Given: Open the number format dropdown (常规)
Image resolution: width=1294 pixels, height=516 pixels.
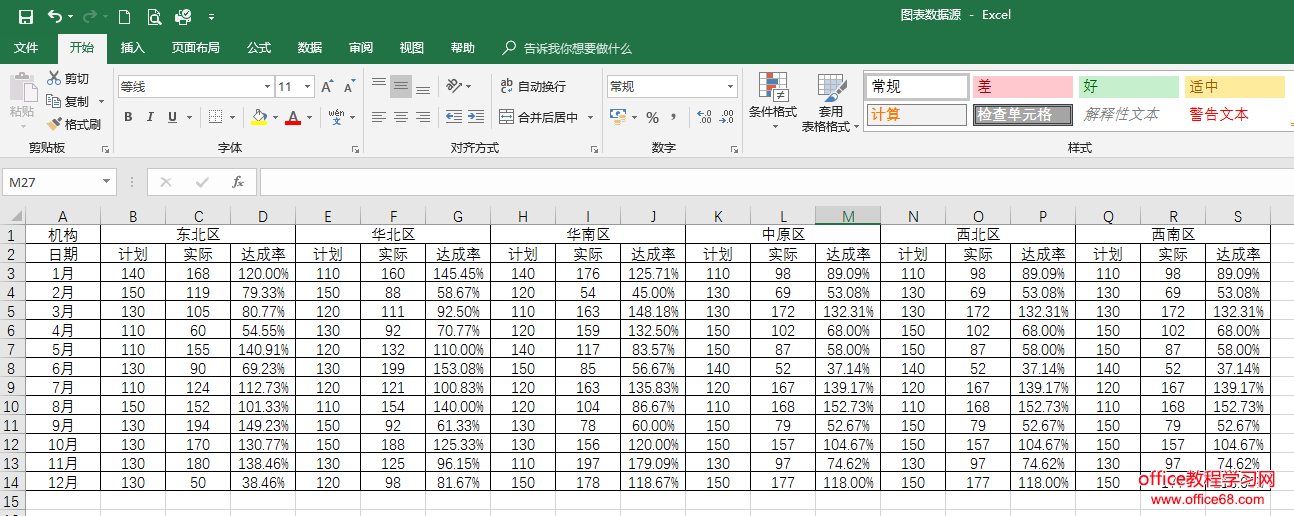Looking at the screenshot, I should tap(731, 87).
